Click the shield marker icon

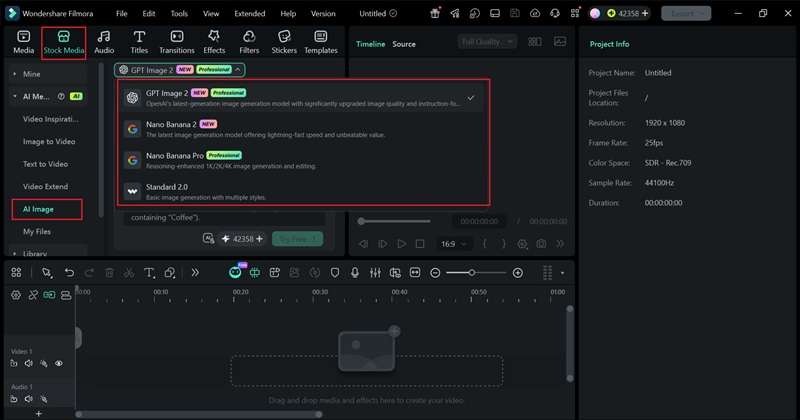[x=335, y=273]
